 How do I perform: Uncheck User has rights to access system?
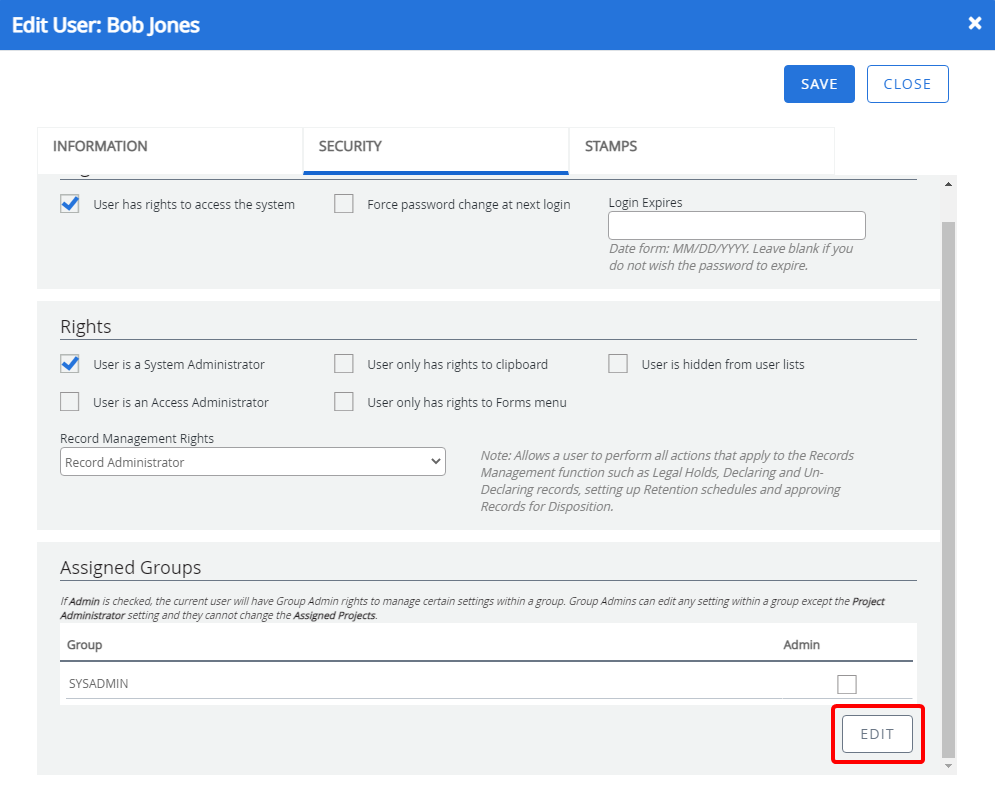coord(70,204)
